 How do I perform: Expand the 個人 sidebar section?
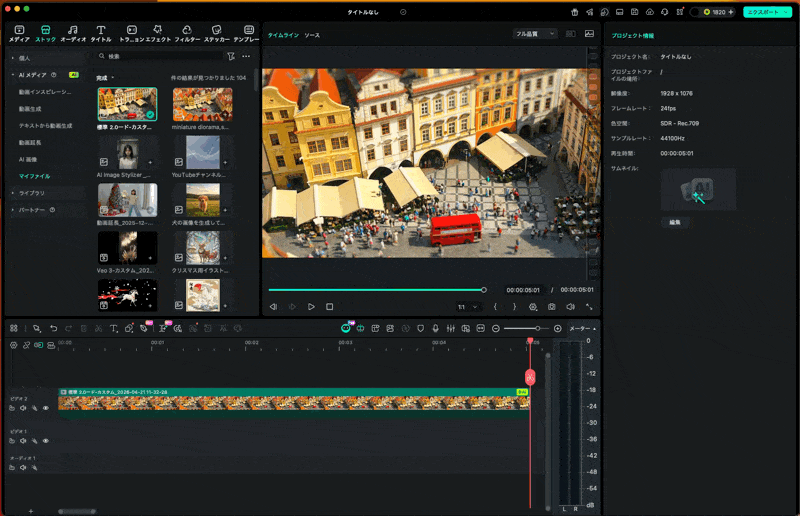(x=13, y=58)
